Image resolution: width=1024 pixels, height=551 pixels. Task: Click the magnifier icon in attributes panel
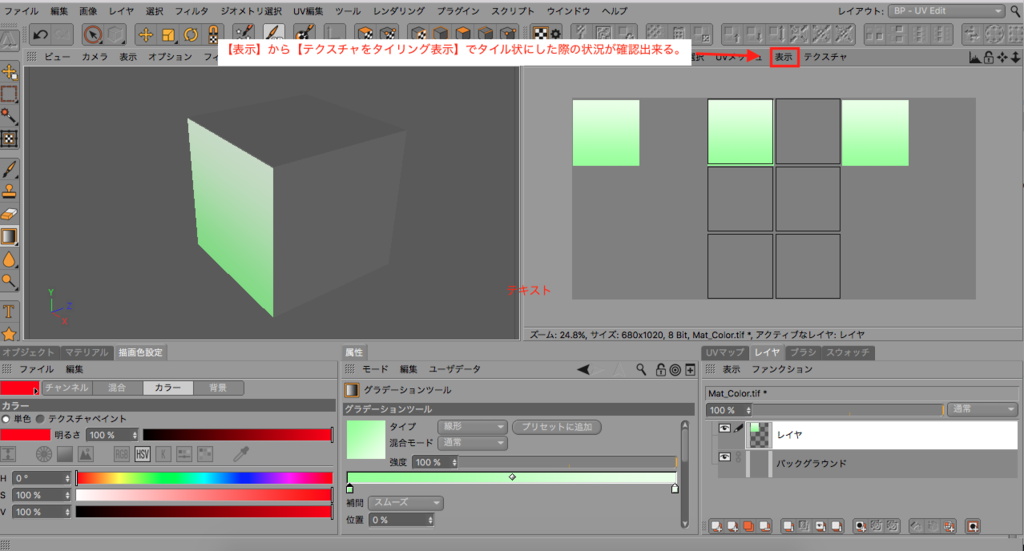pyautogui.click(x=641, y=370)
